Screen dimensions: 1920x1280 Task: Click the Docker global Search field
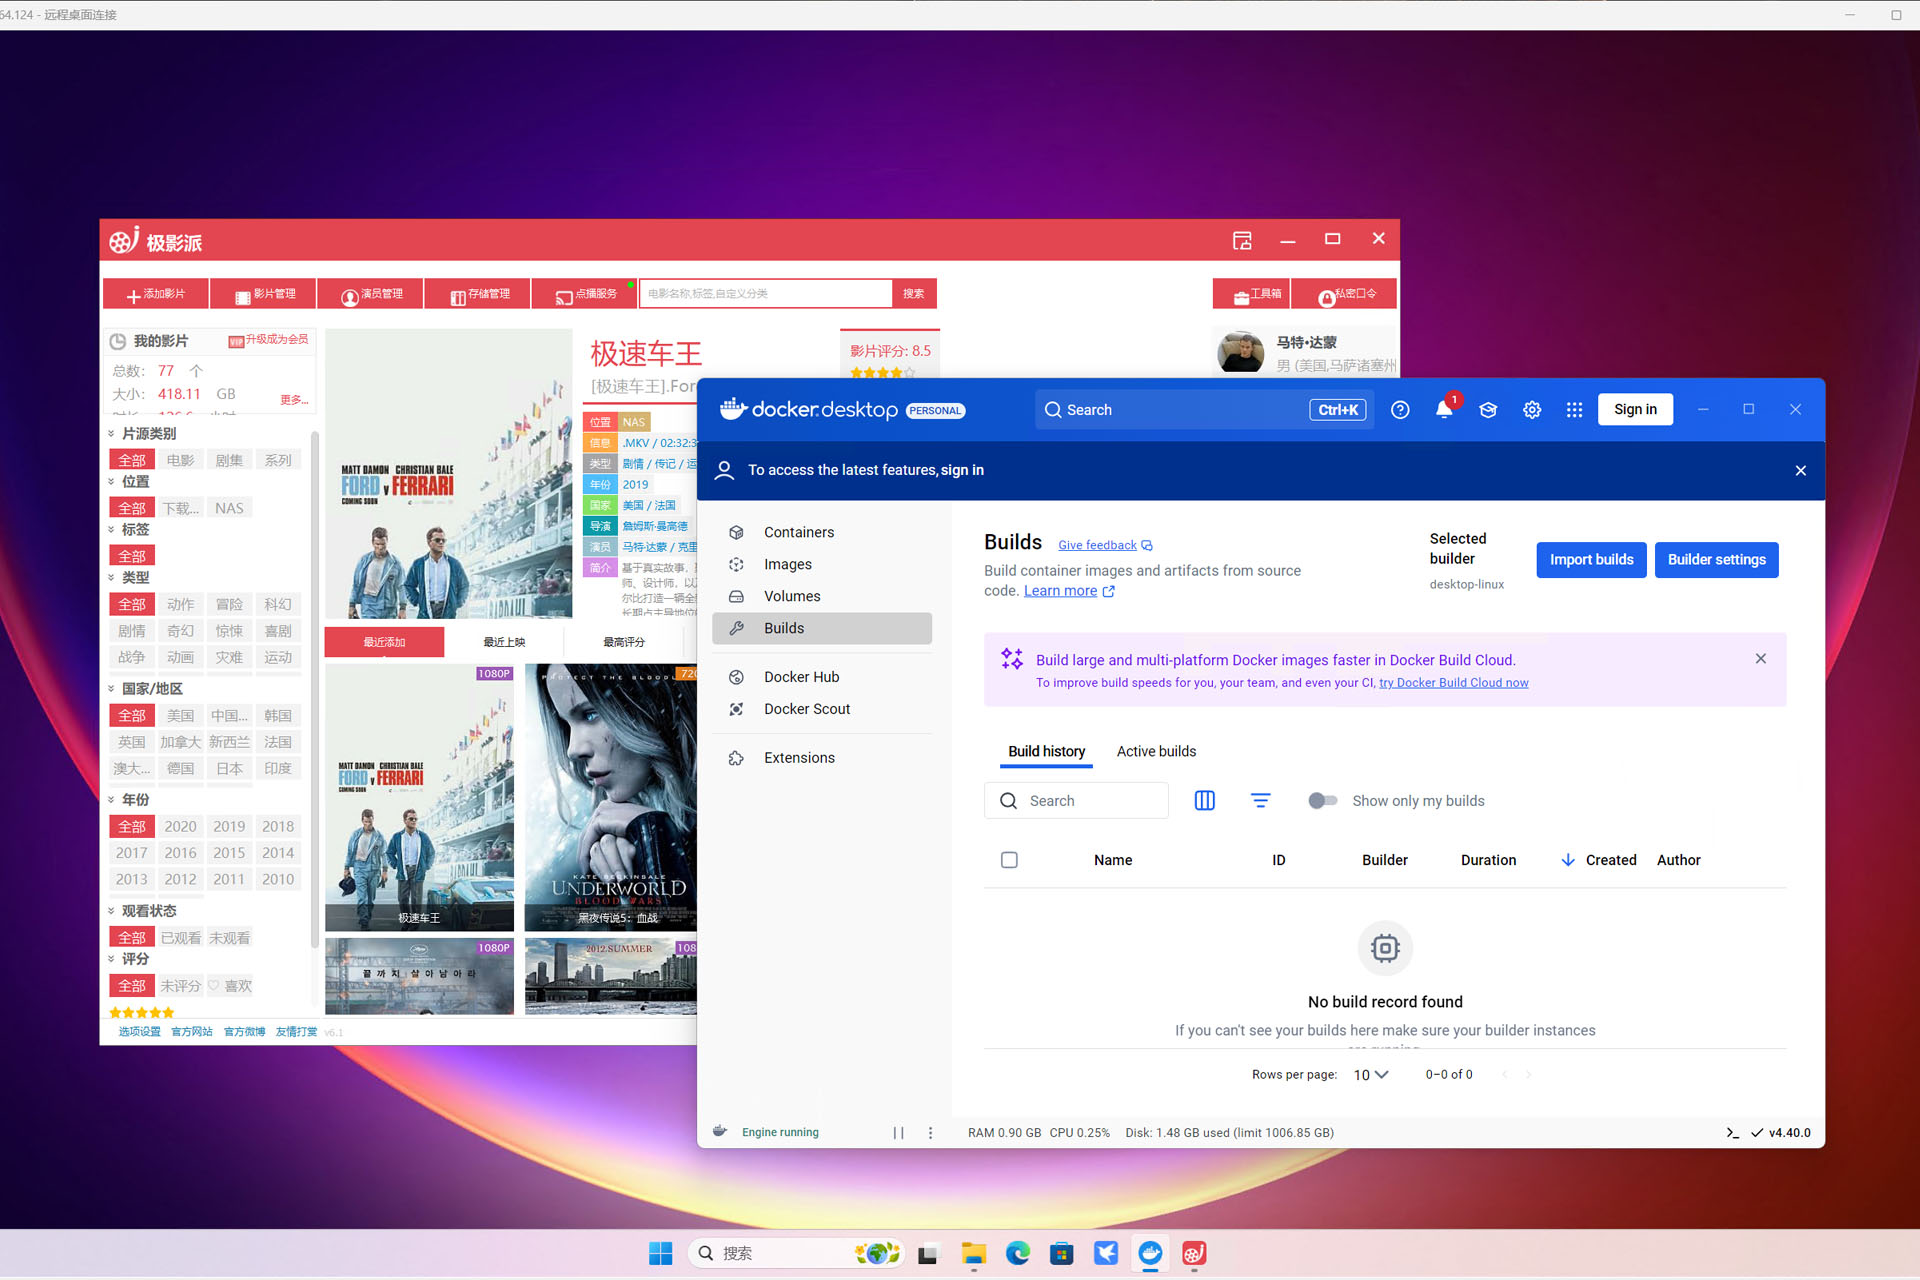(x=1204, y=410)
